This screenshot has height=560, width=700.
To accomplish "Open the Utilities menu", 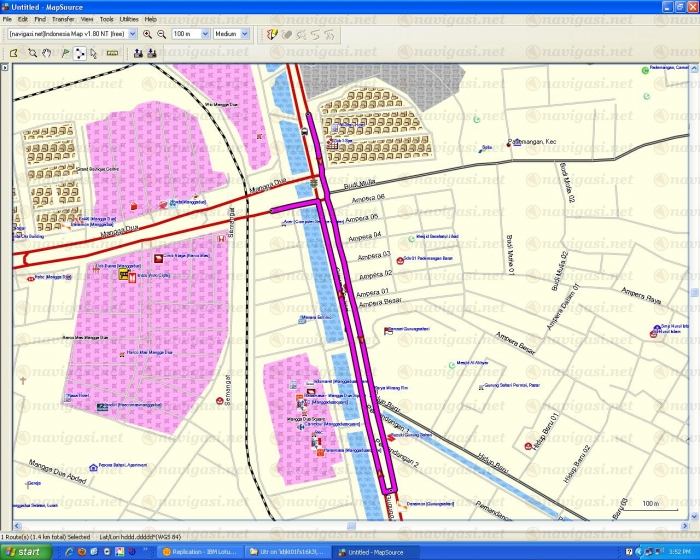I will pos(129,19).
